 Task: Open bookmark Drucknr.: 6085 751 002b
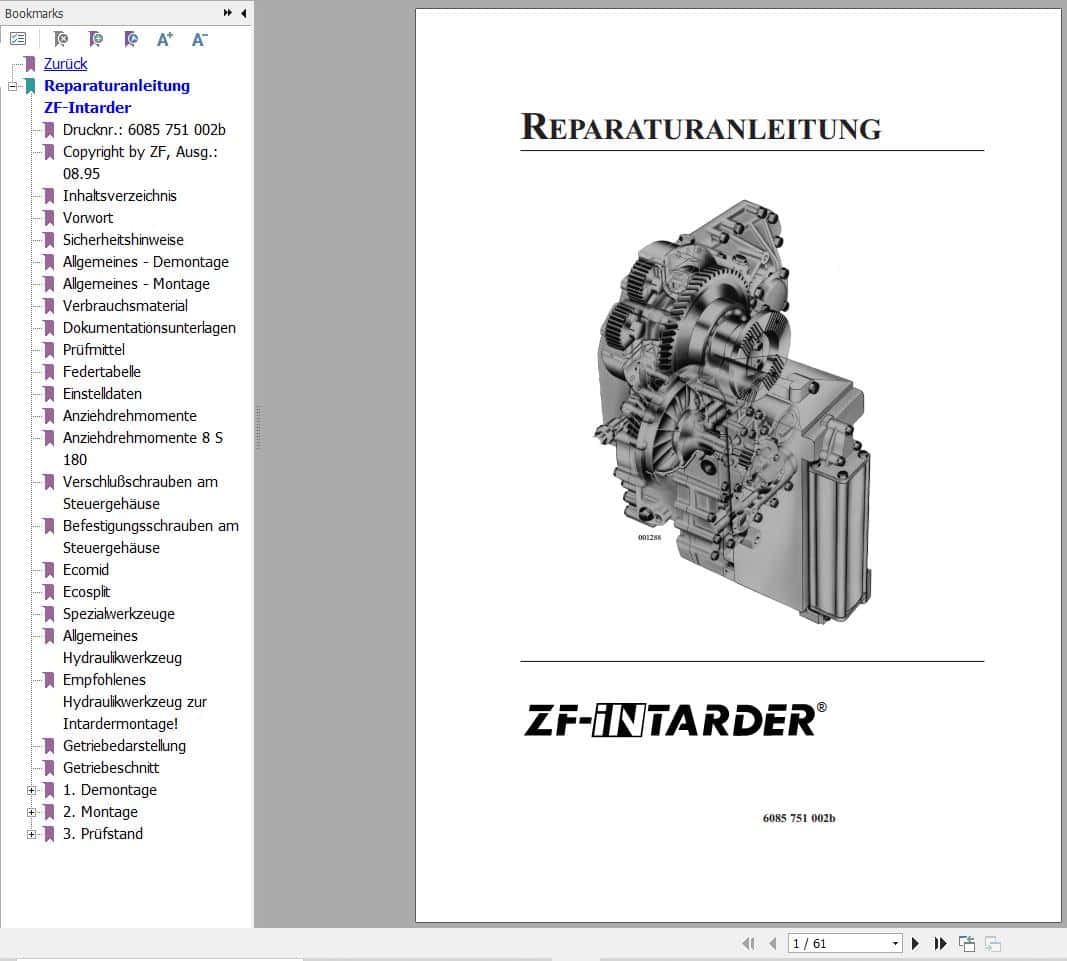click(x=144, y=130)
